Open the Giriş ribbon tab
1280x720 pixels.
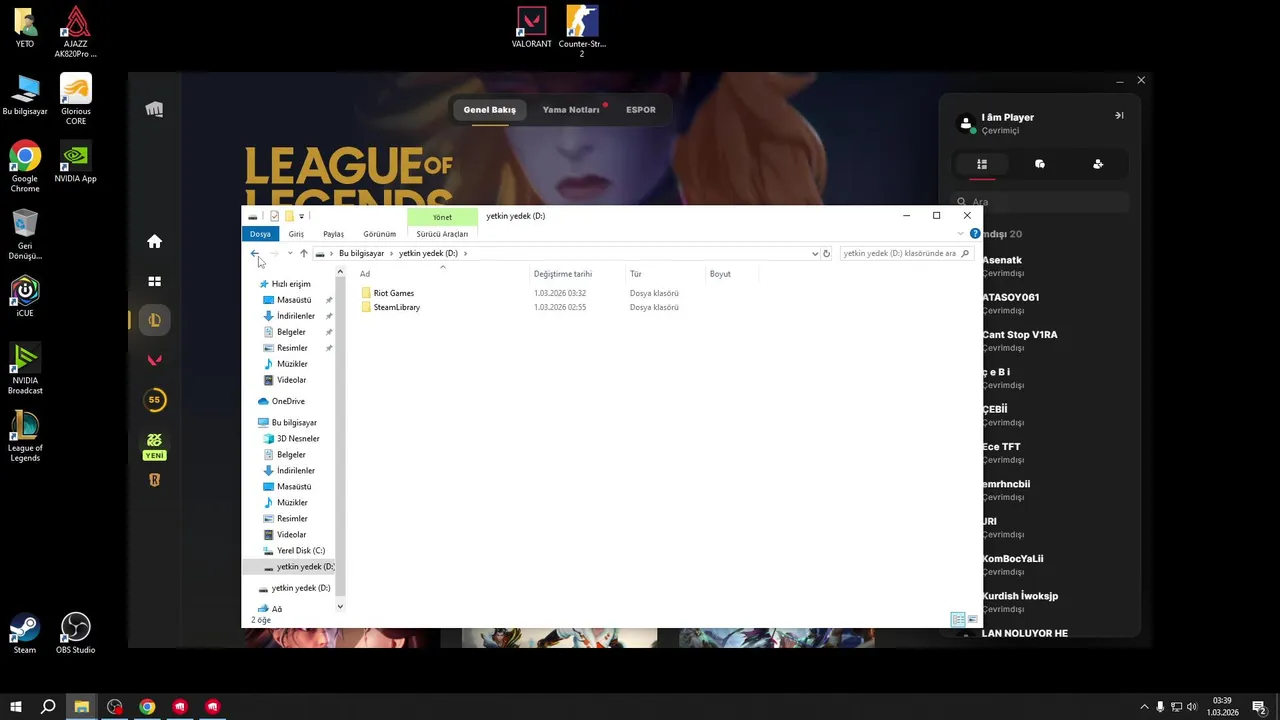tap(296, 234)
